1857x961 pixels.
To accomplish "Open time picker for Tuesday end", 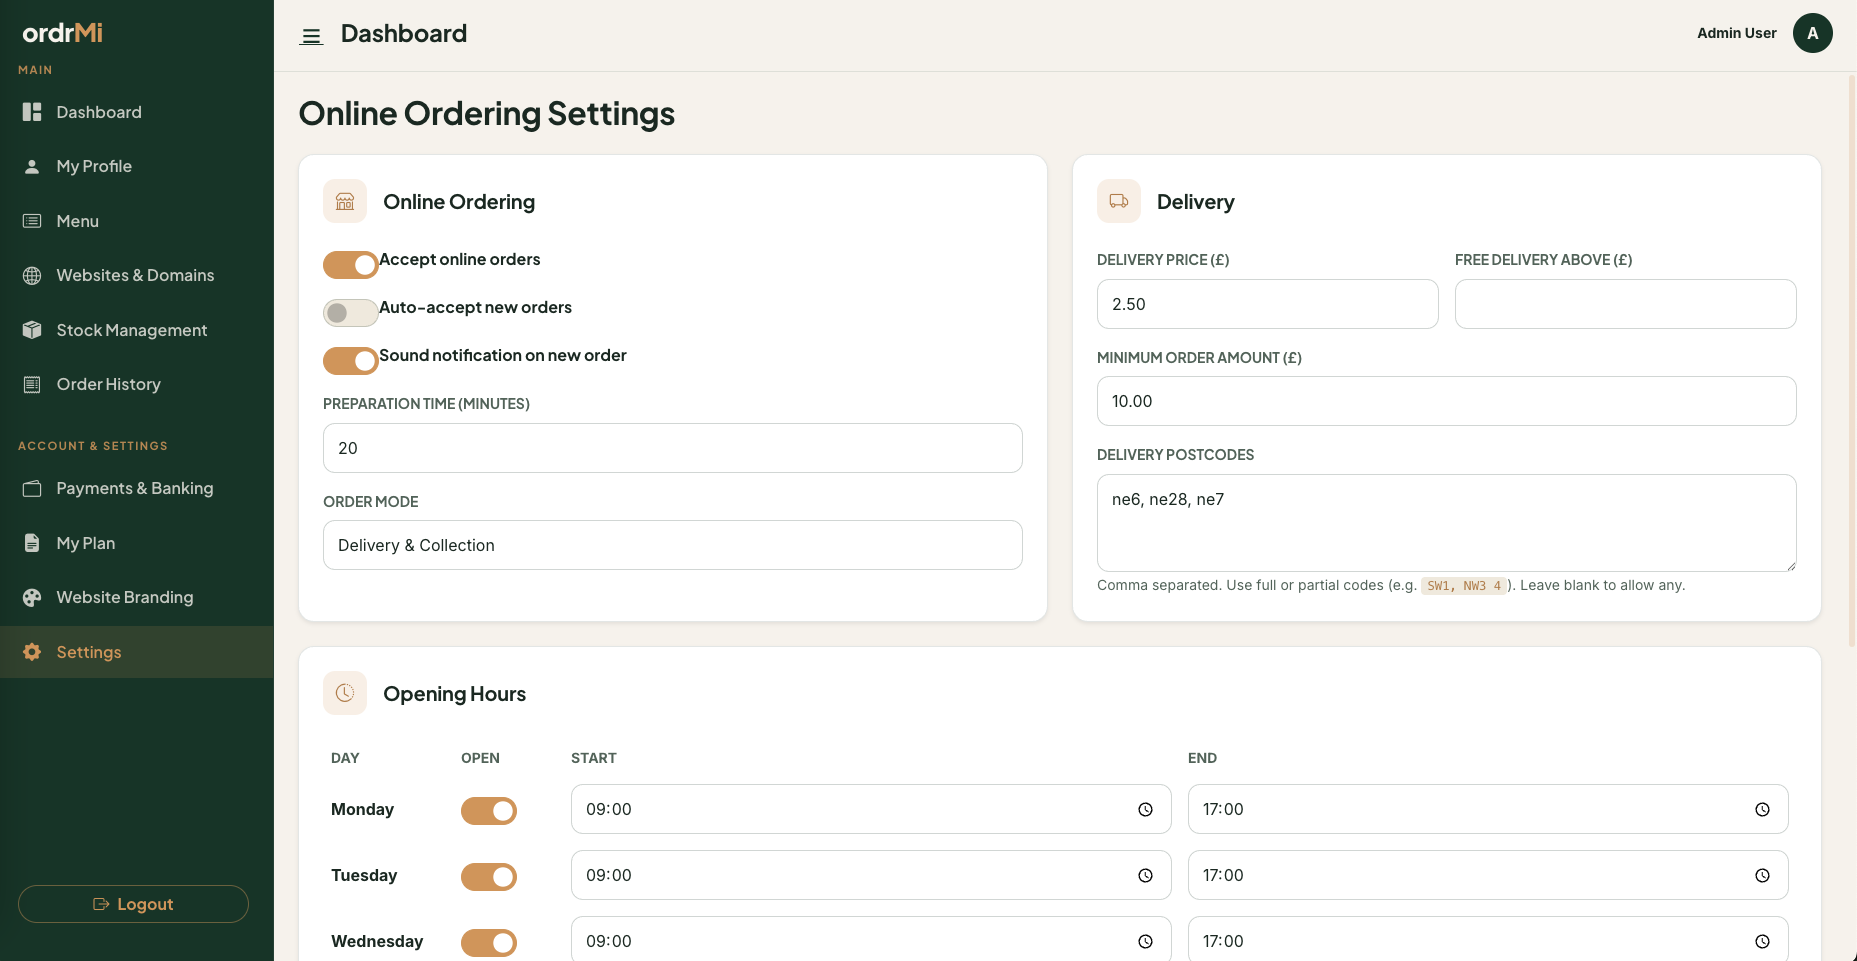I will click(x=1762, y=875).
